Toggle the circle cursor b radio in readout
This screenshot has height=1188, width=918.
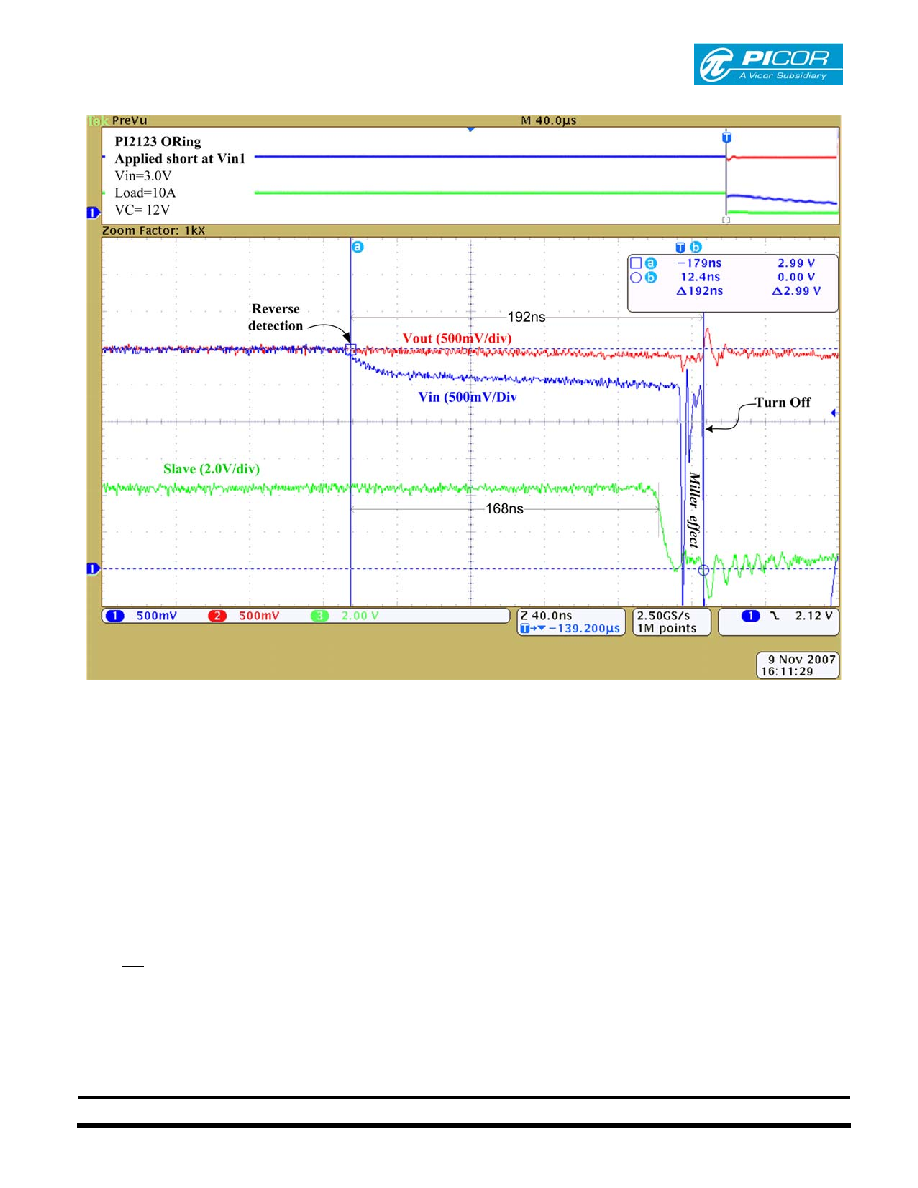pos(636,277)
